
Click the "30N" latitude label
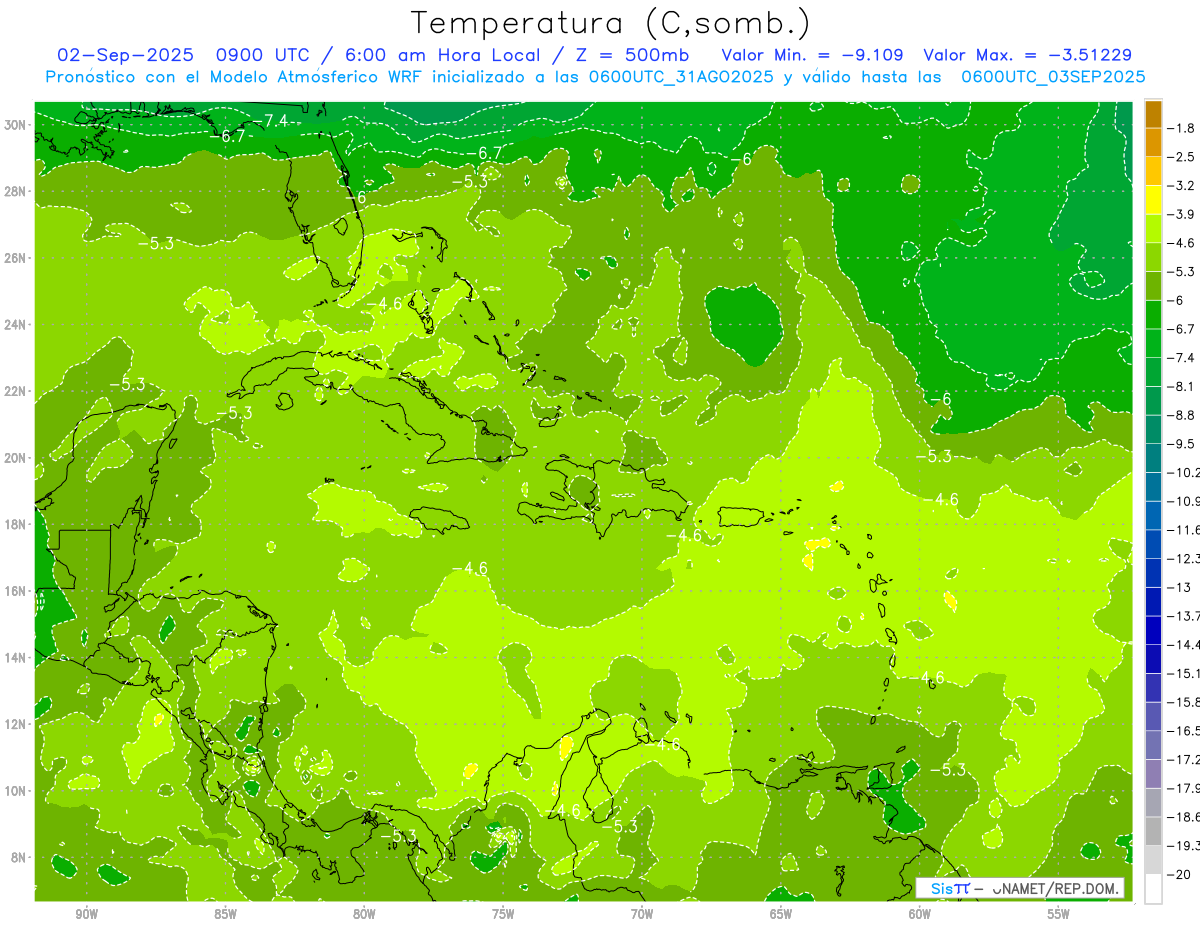[15, 125]
